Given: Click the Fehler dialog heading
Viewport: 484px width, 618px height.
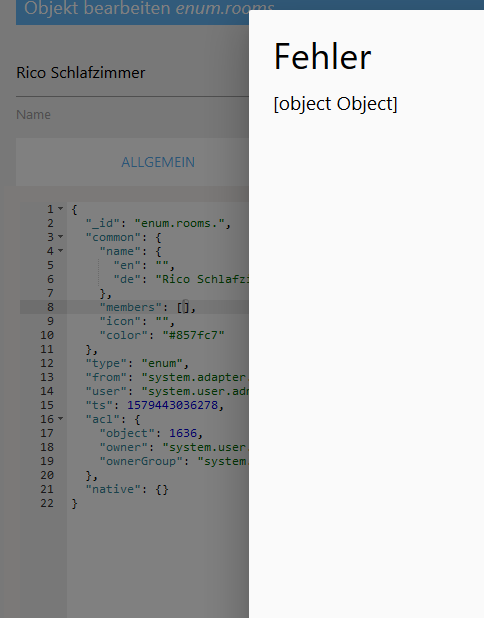Looking at the screenshot, I should click(322, 57).
